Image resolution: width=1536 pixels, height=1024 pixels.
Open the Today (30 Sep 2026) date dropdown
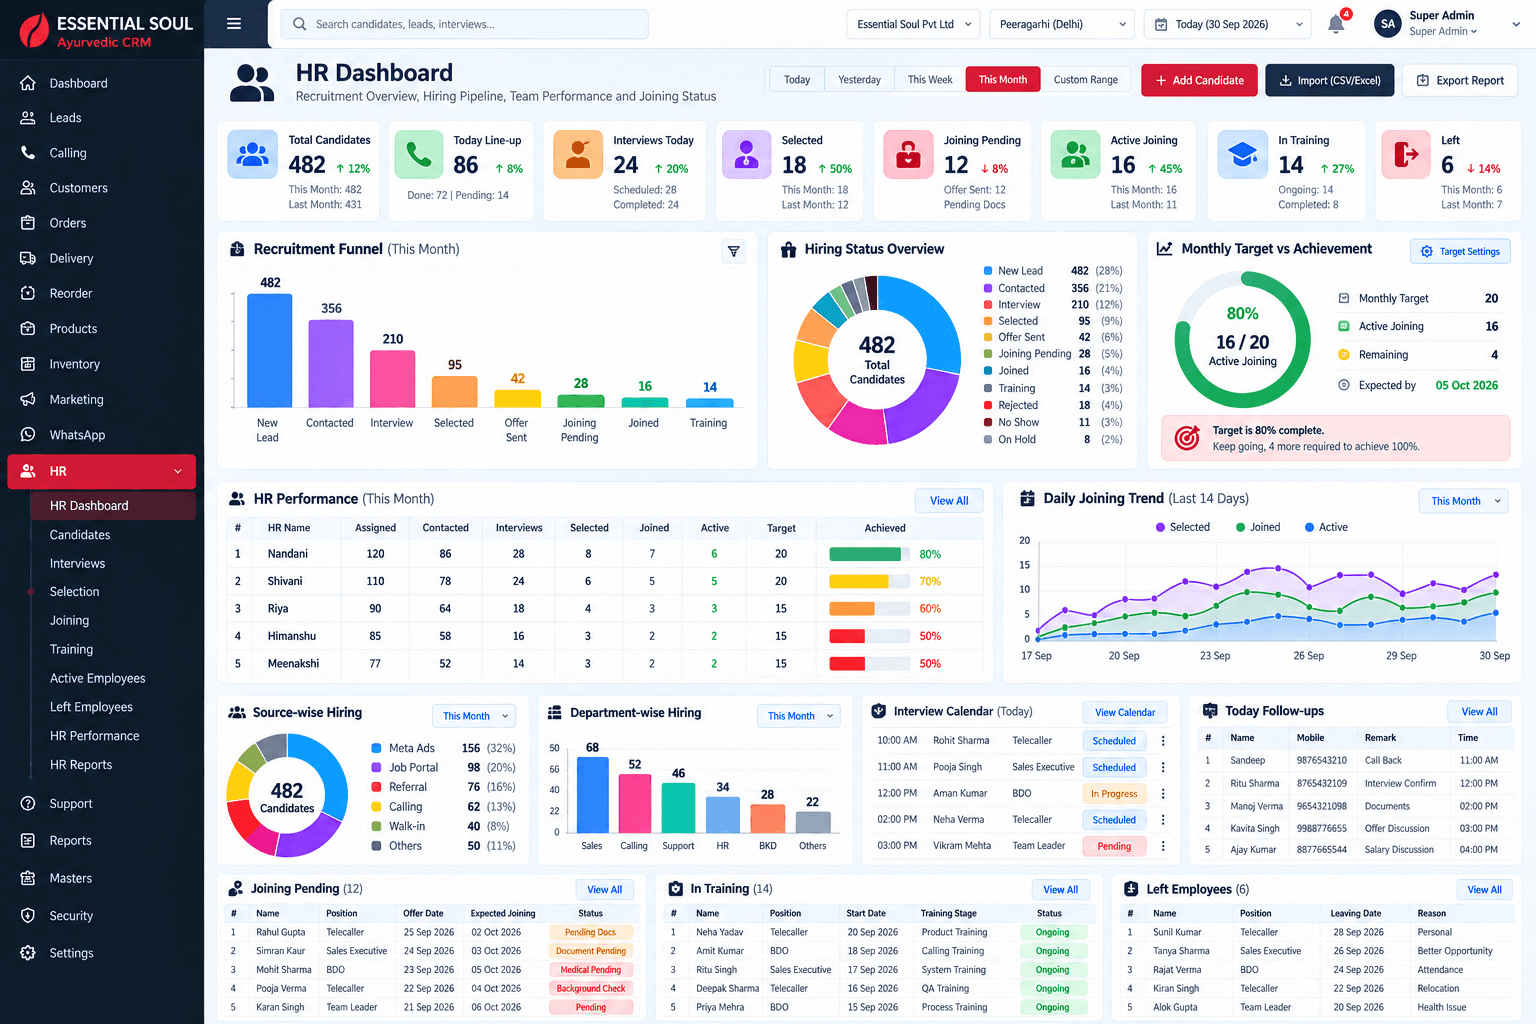pos(1227,24)
